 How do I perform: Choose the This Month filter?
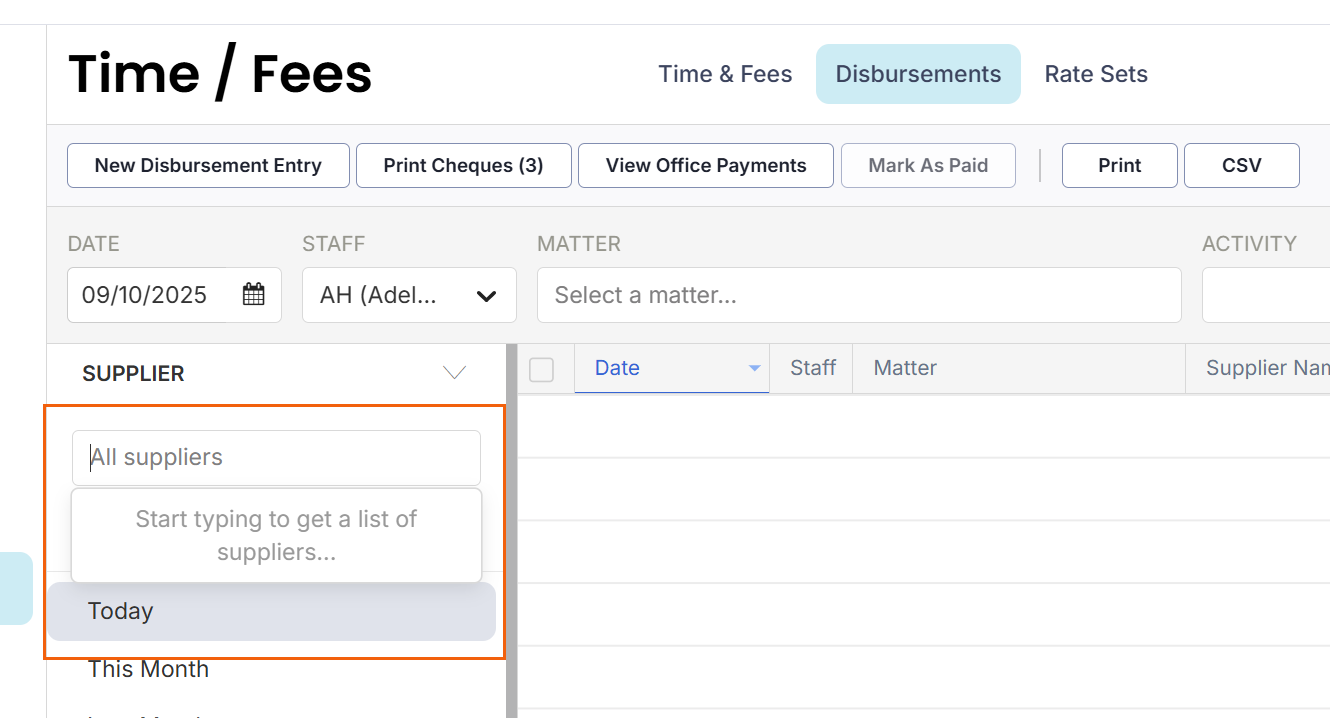point(148,669)
